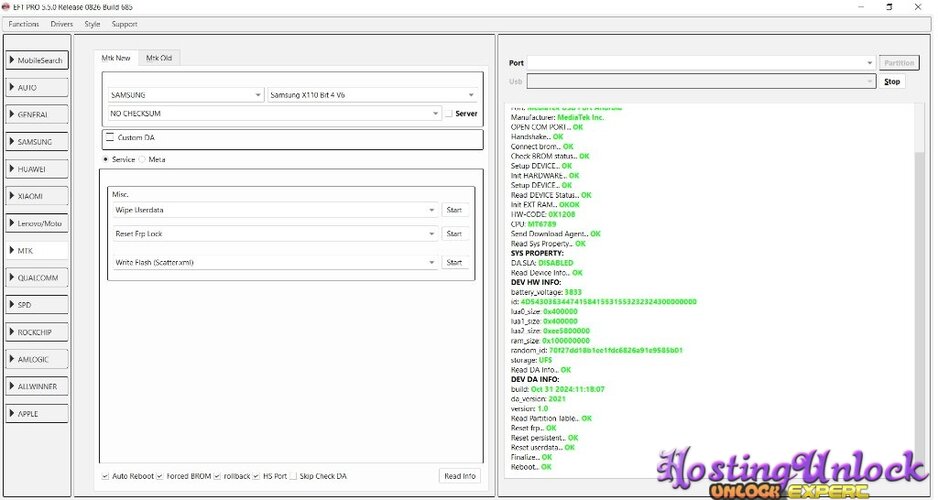This screenshot has height=500, width=938.
Task: Click the log panel vertical scrollbar
Action: coord(921,299)
